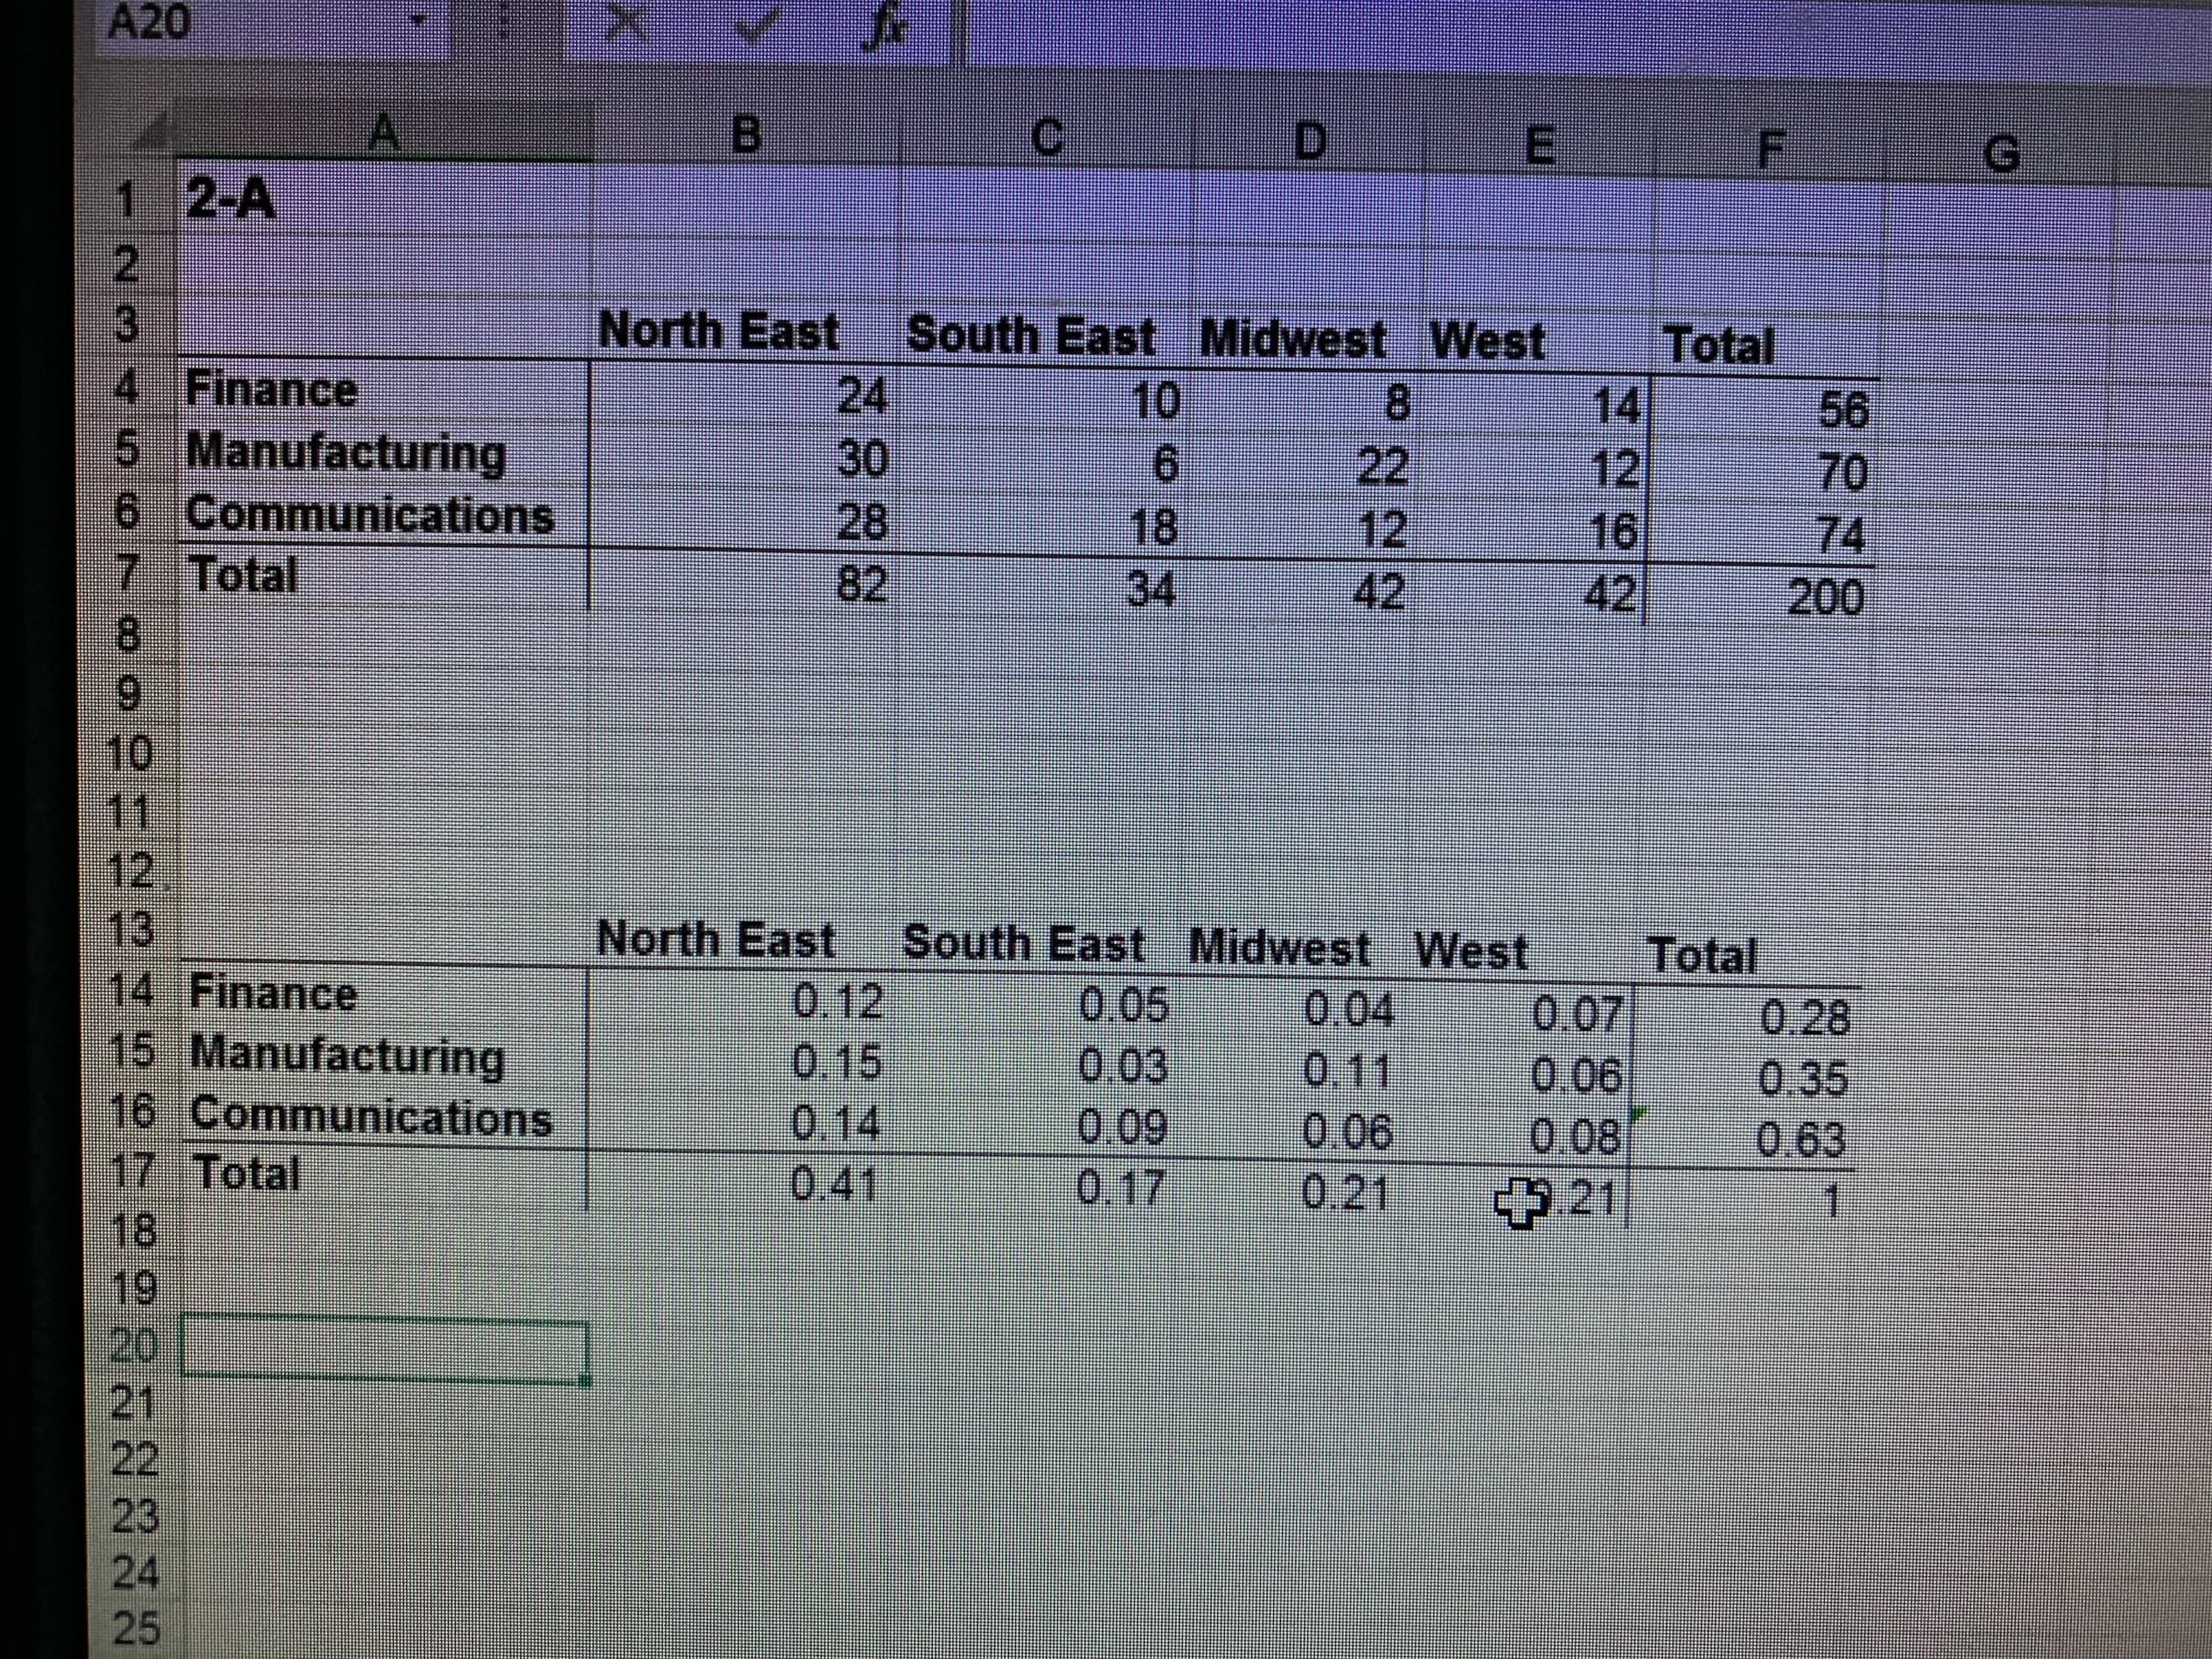
Task: Select cell with value 0.35
Action: click(x=1746, y=1079)
